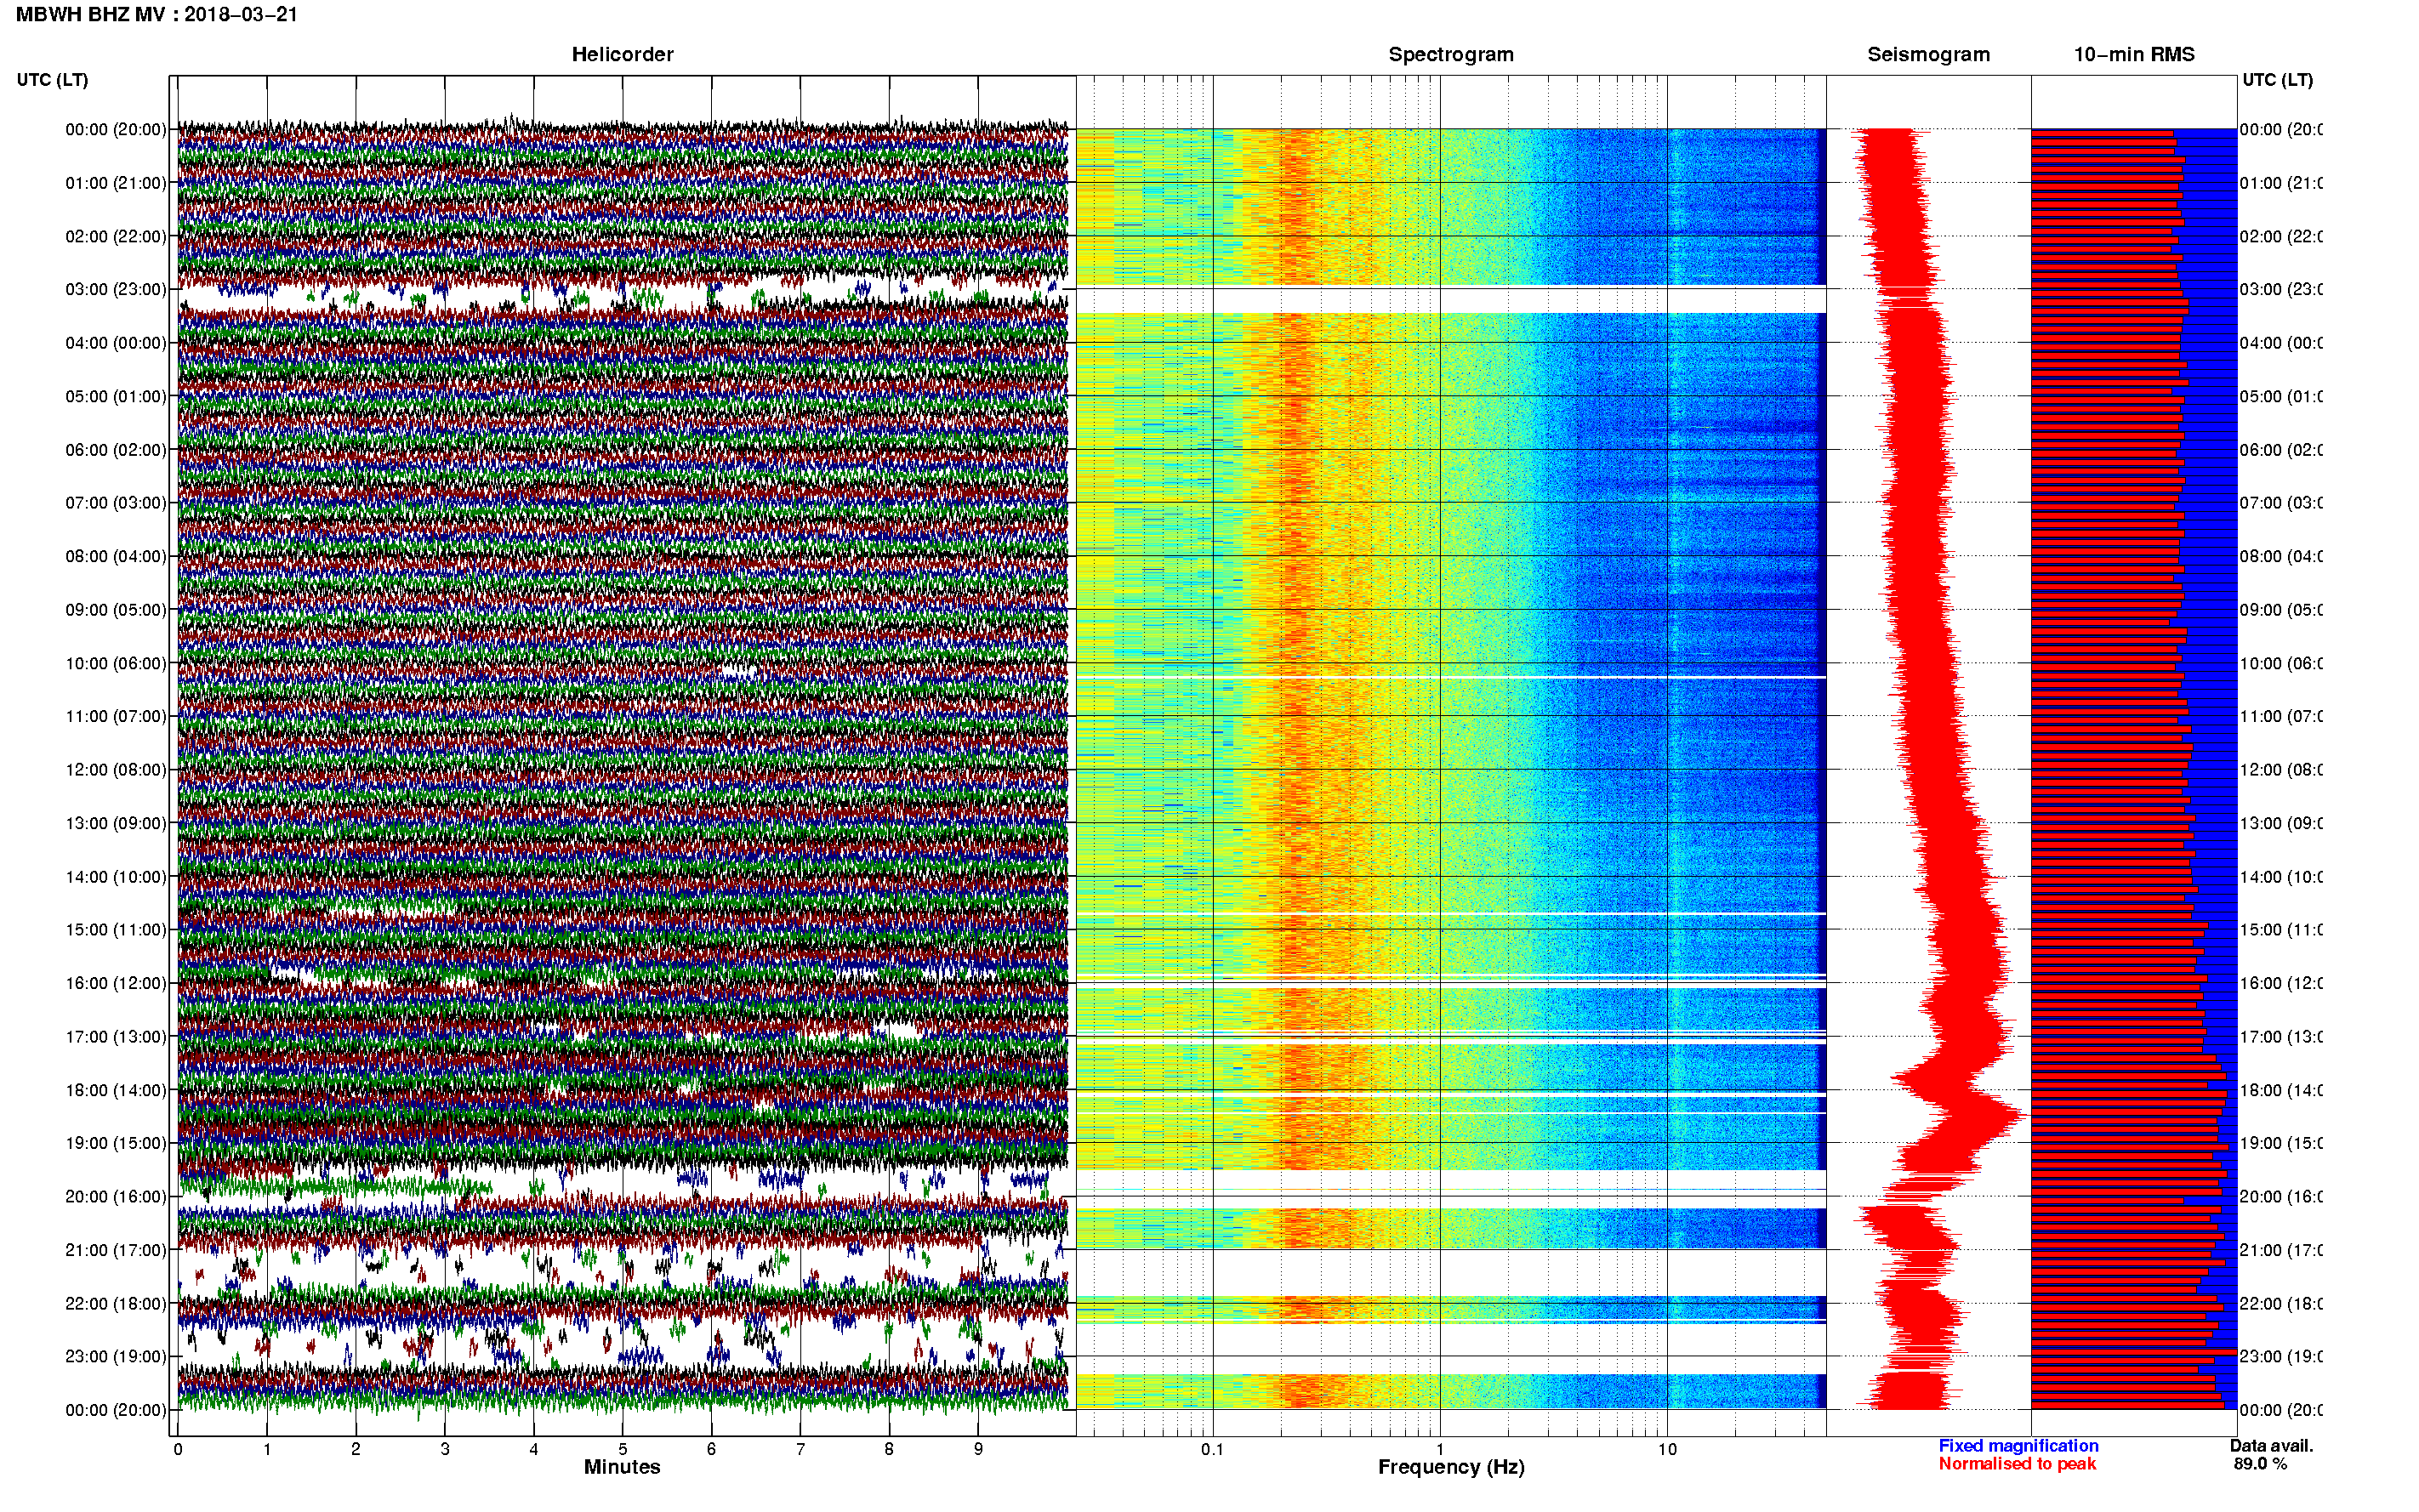Click the white data gap in spectrogram after 03:00
Image resolution: width=2419 pixels, height=1512 pixels.
(1451, 300)
